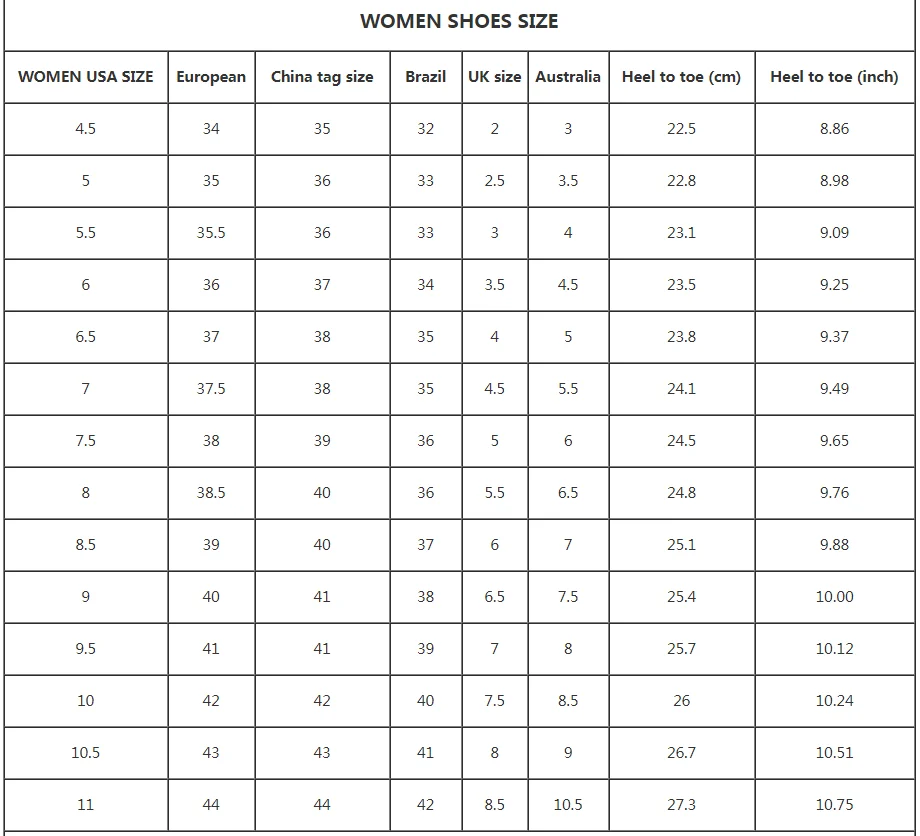Click the 22.5 cm heel-to-toe cell
The height and width of the screenshot is (836, 920).
pyautogui.click(x=681, y=129)
